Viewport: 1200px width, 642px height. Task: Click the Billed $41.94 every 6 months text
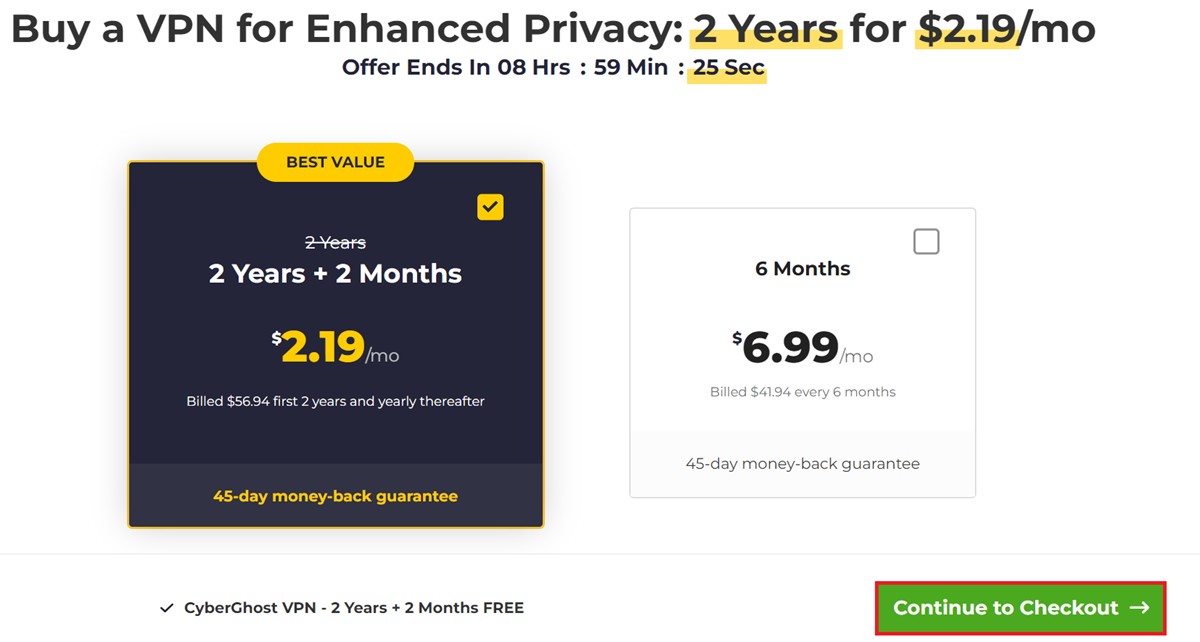click(802, 392)
